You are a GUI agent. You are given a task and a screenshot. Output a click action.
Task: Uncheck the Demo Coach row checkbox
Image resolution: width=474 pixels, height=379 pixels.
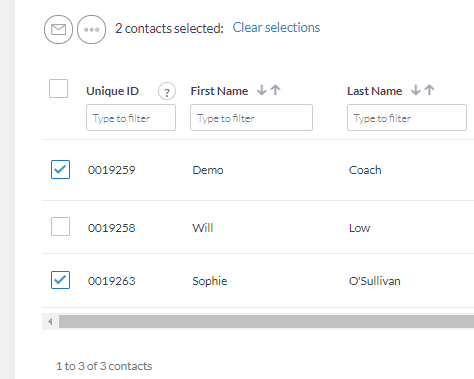click(x=60, y=169)
